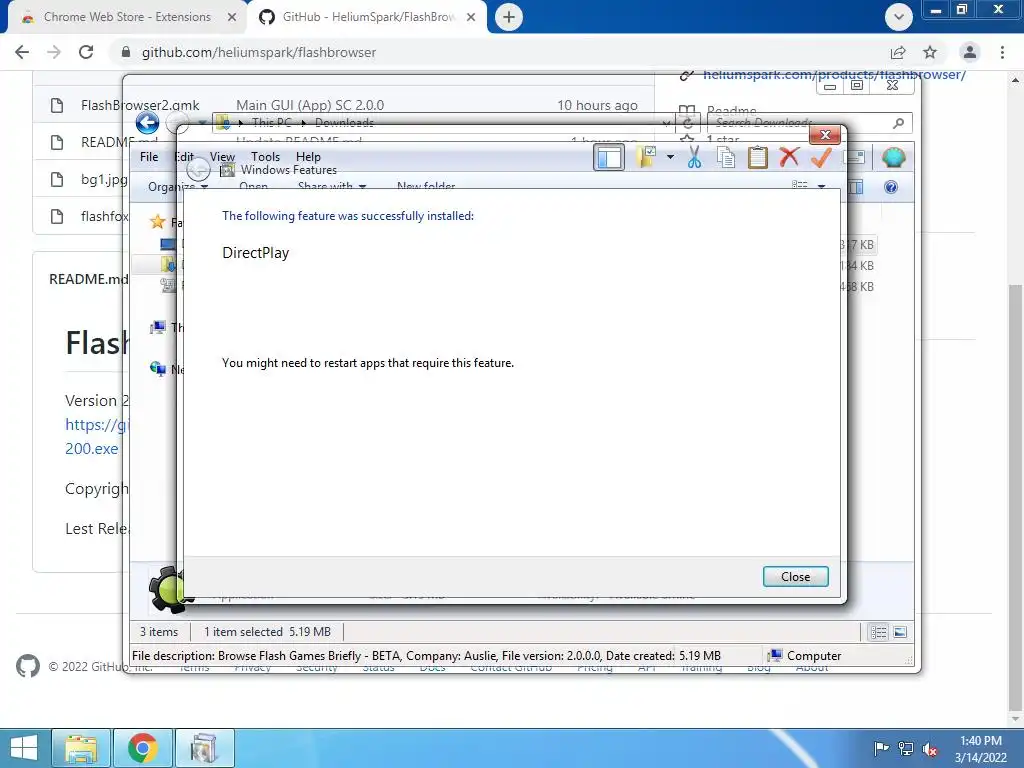
Task: Click the Favorites star icon in the navigation pane
Action: pos(157,222)
